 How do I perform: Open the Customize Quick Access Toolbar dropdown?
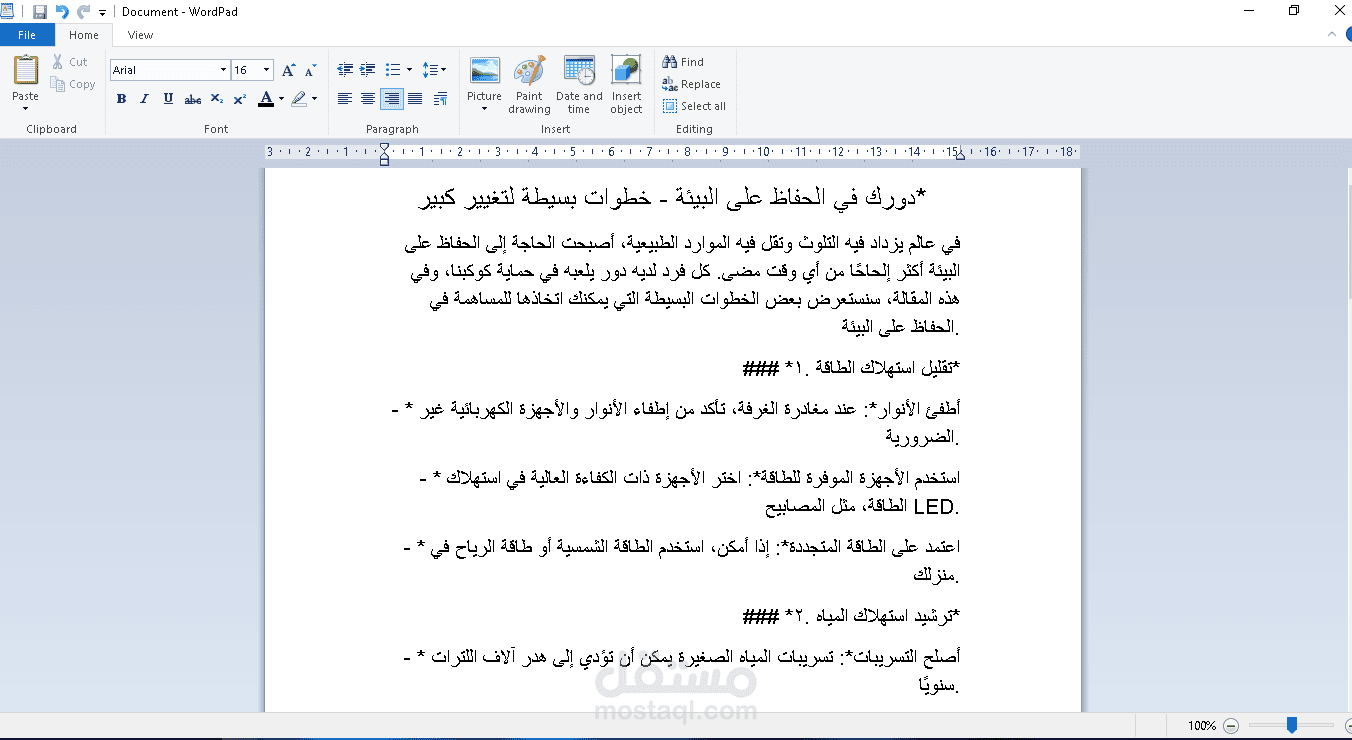pos(102,12)
